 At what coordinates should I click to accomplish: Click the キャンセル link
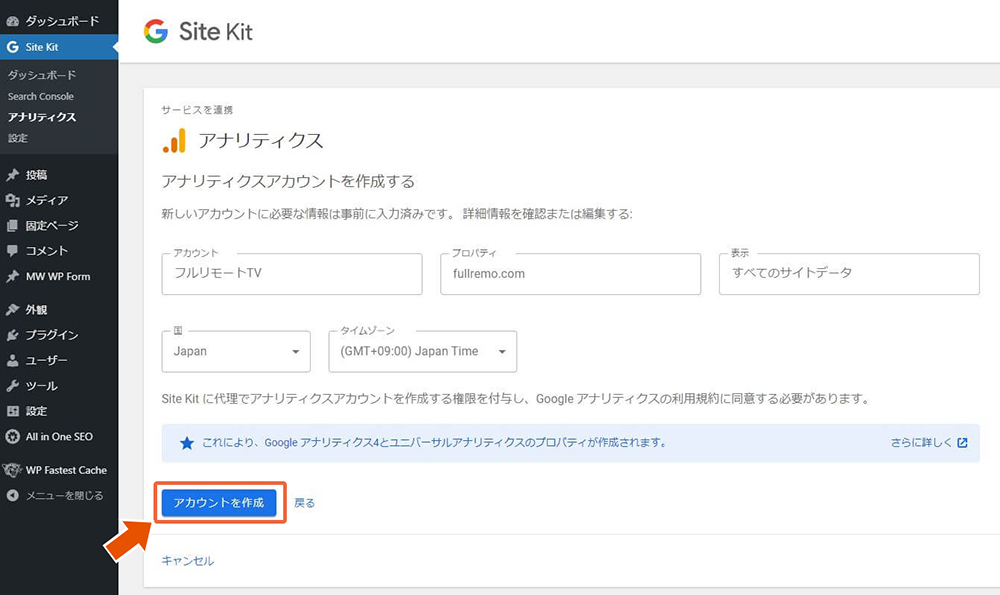188,561
